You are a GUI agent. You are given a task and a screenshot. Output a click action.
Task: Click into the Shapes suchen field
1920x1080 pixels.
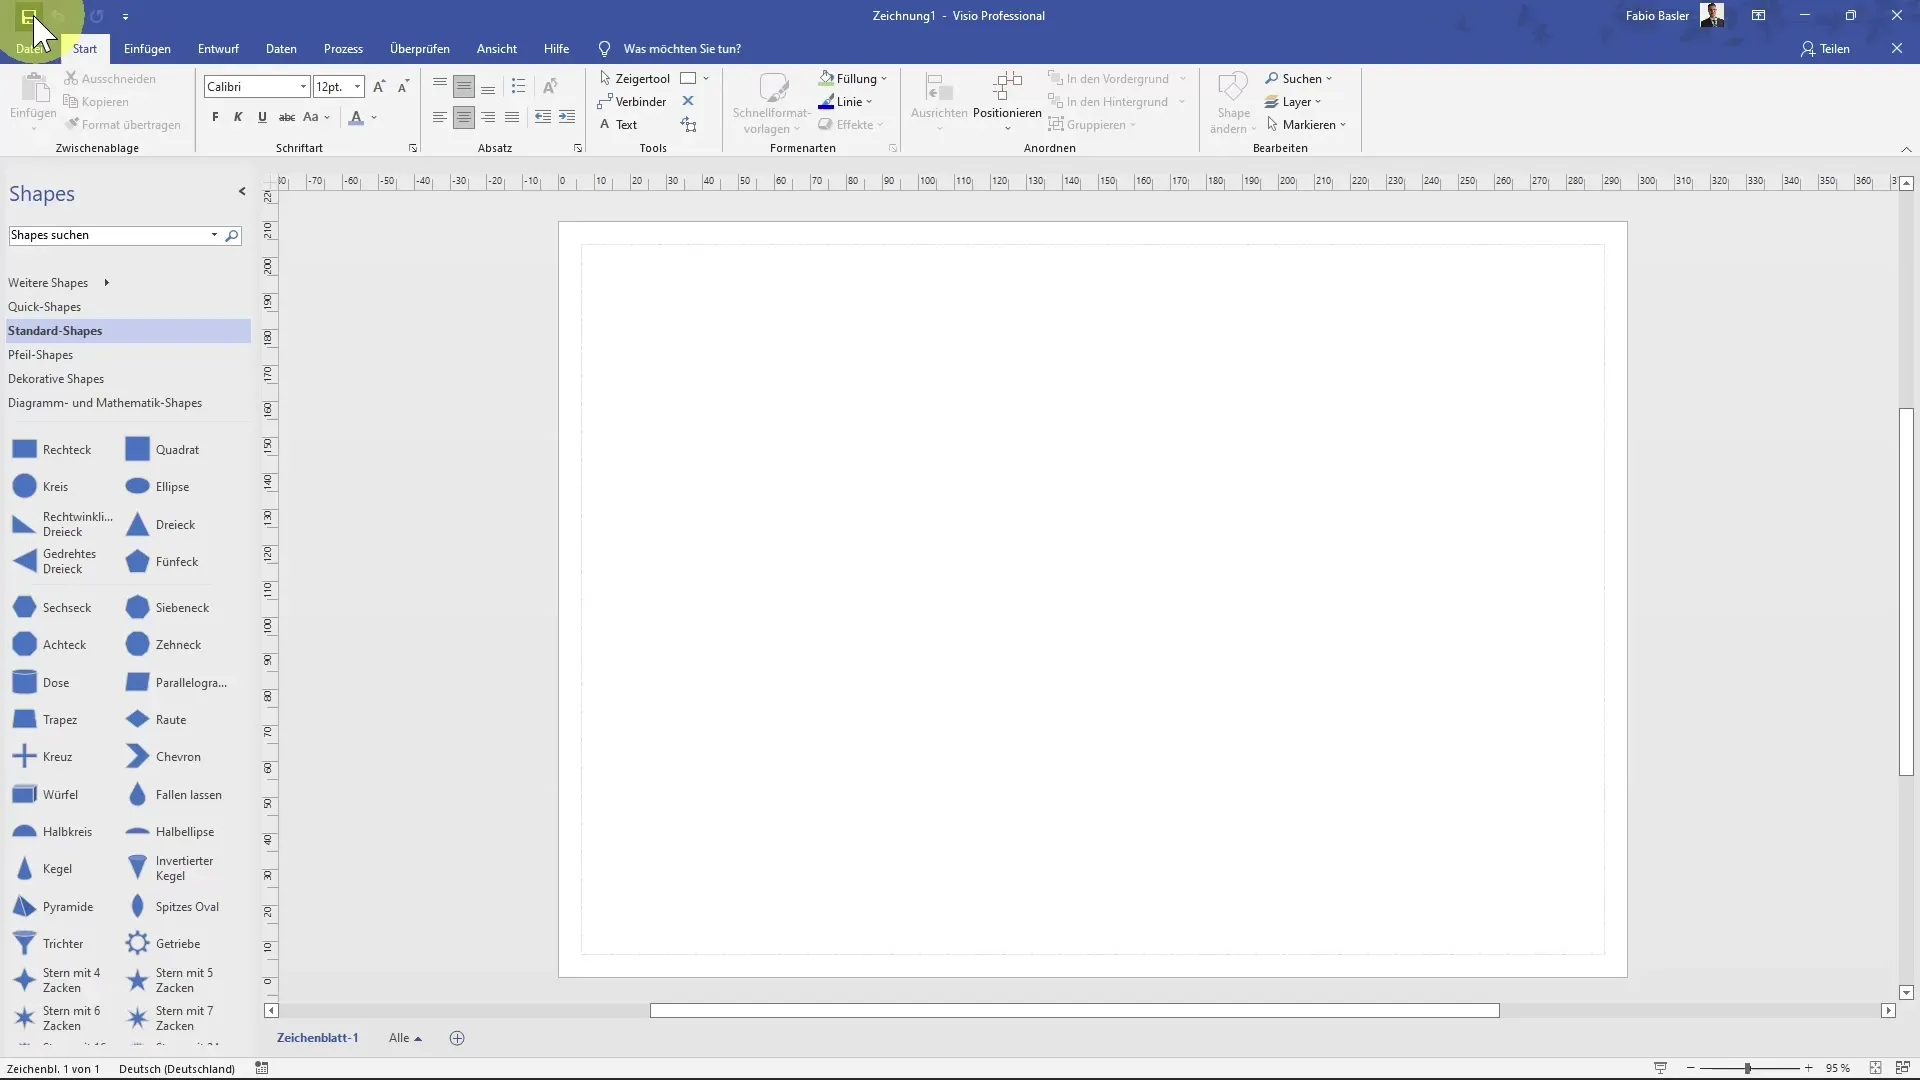click(x=108, y=235)
